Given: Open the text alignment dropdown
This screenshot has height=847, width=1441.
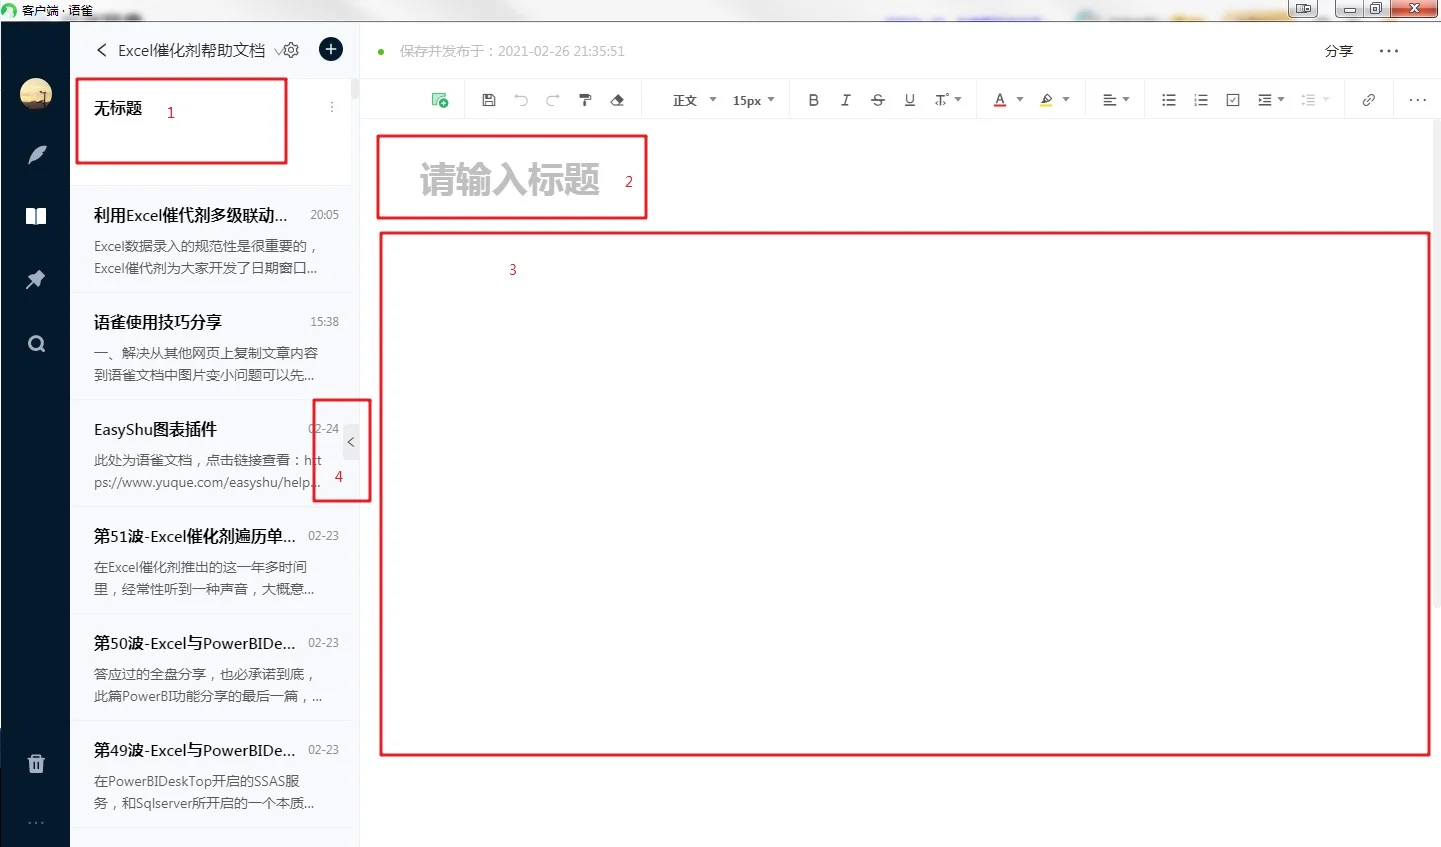Looking at the screenshot, I should coord(1116,100).
